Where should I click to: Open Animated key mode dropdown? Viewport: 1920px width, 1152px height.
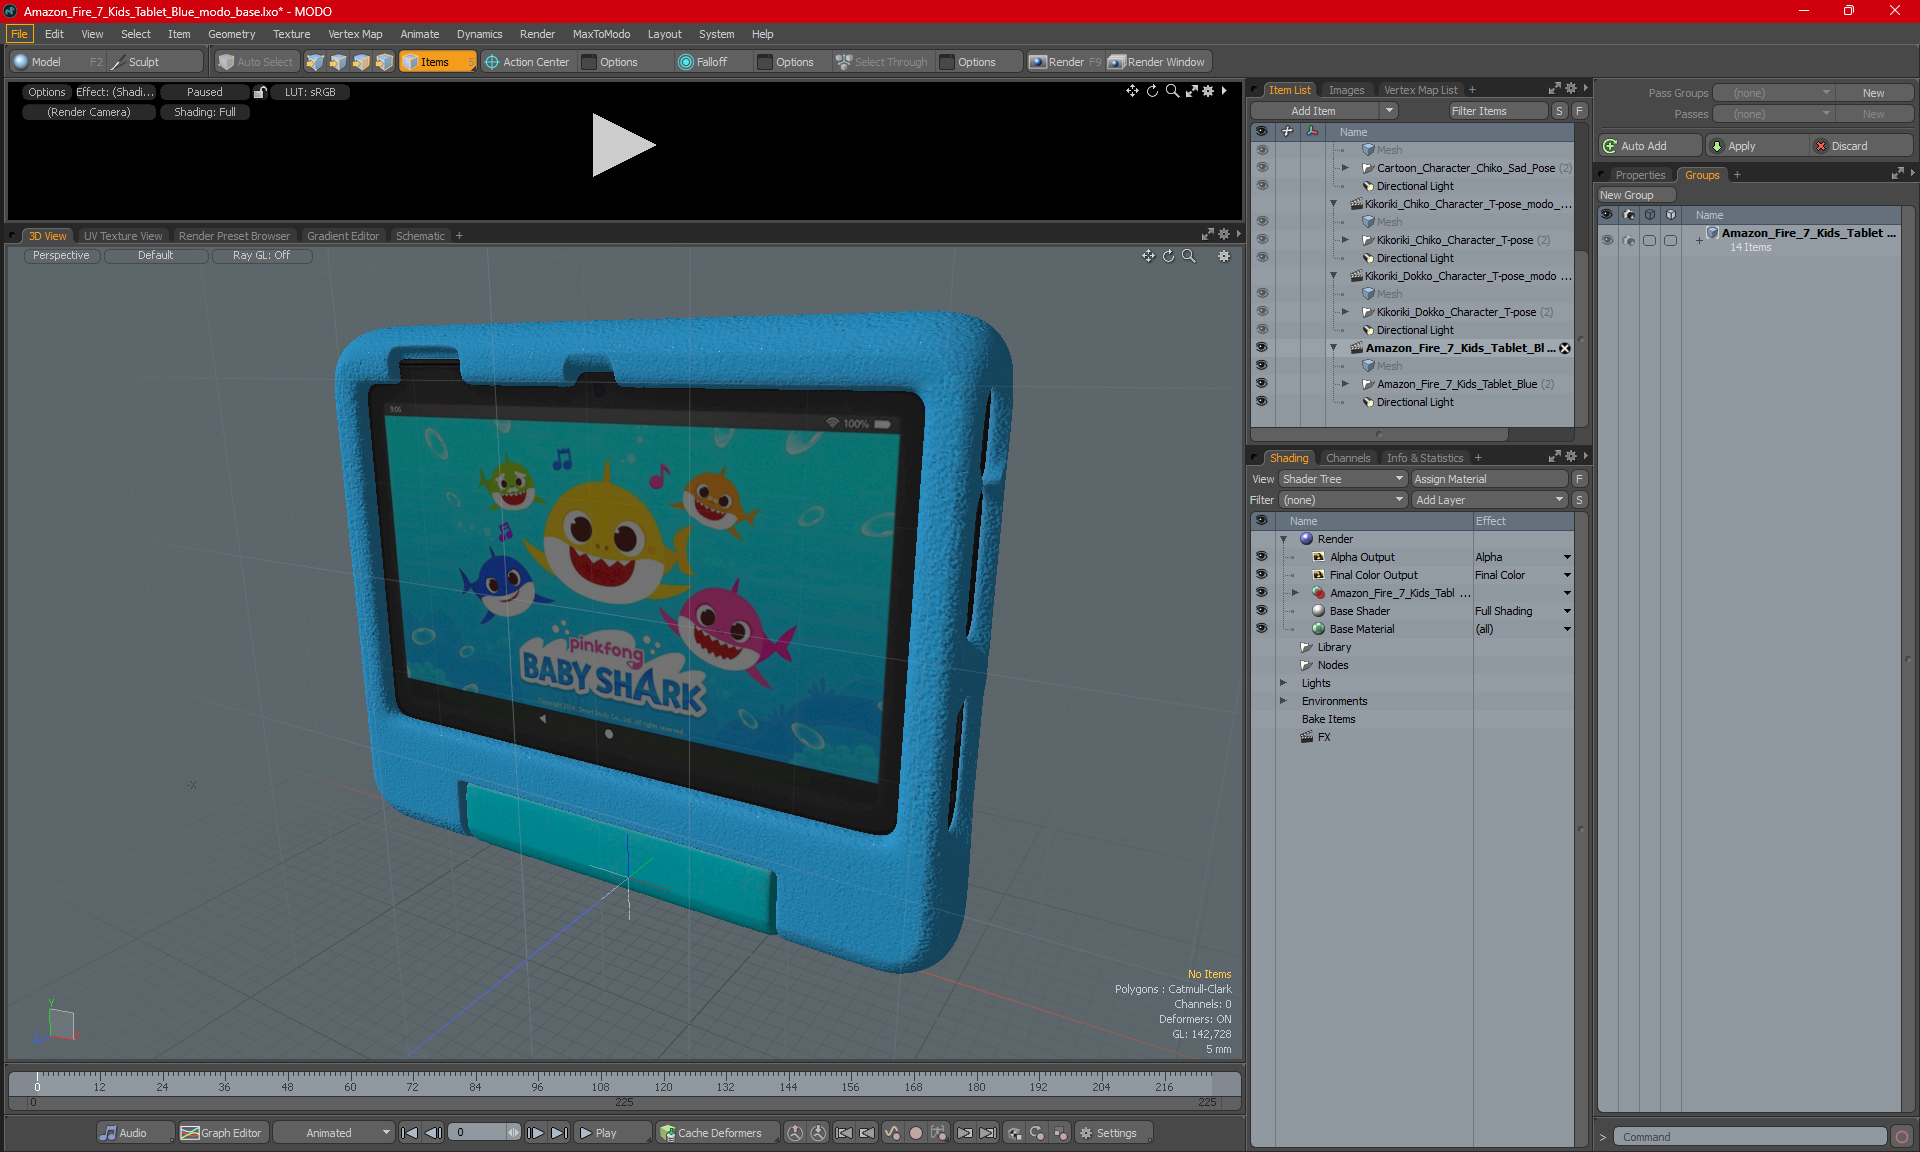coord(333,1133)
